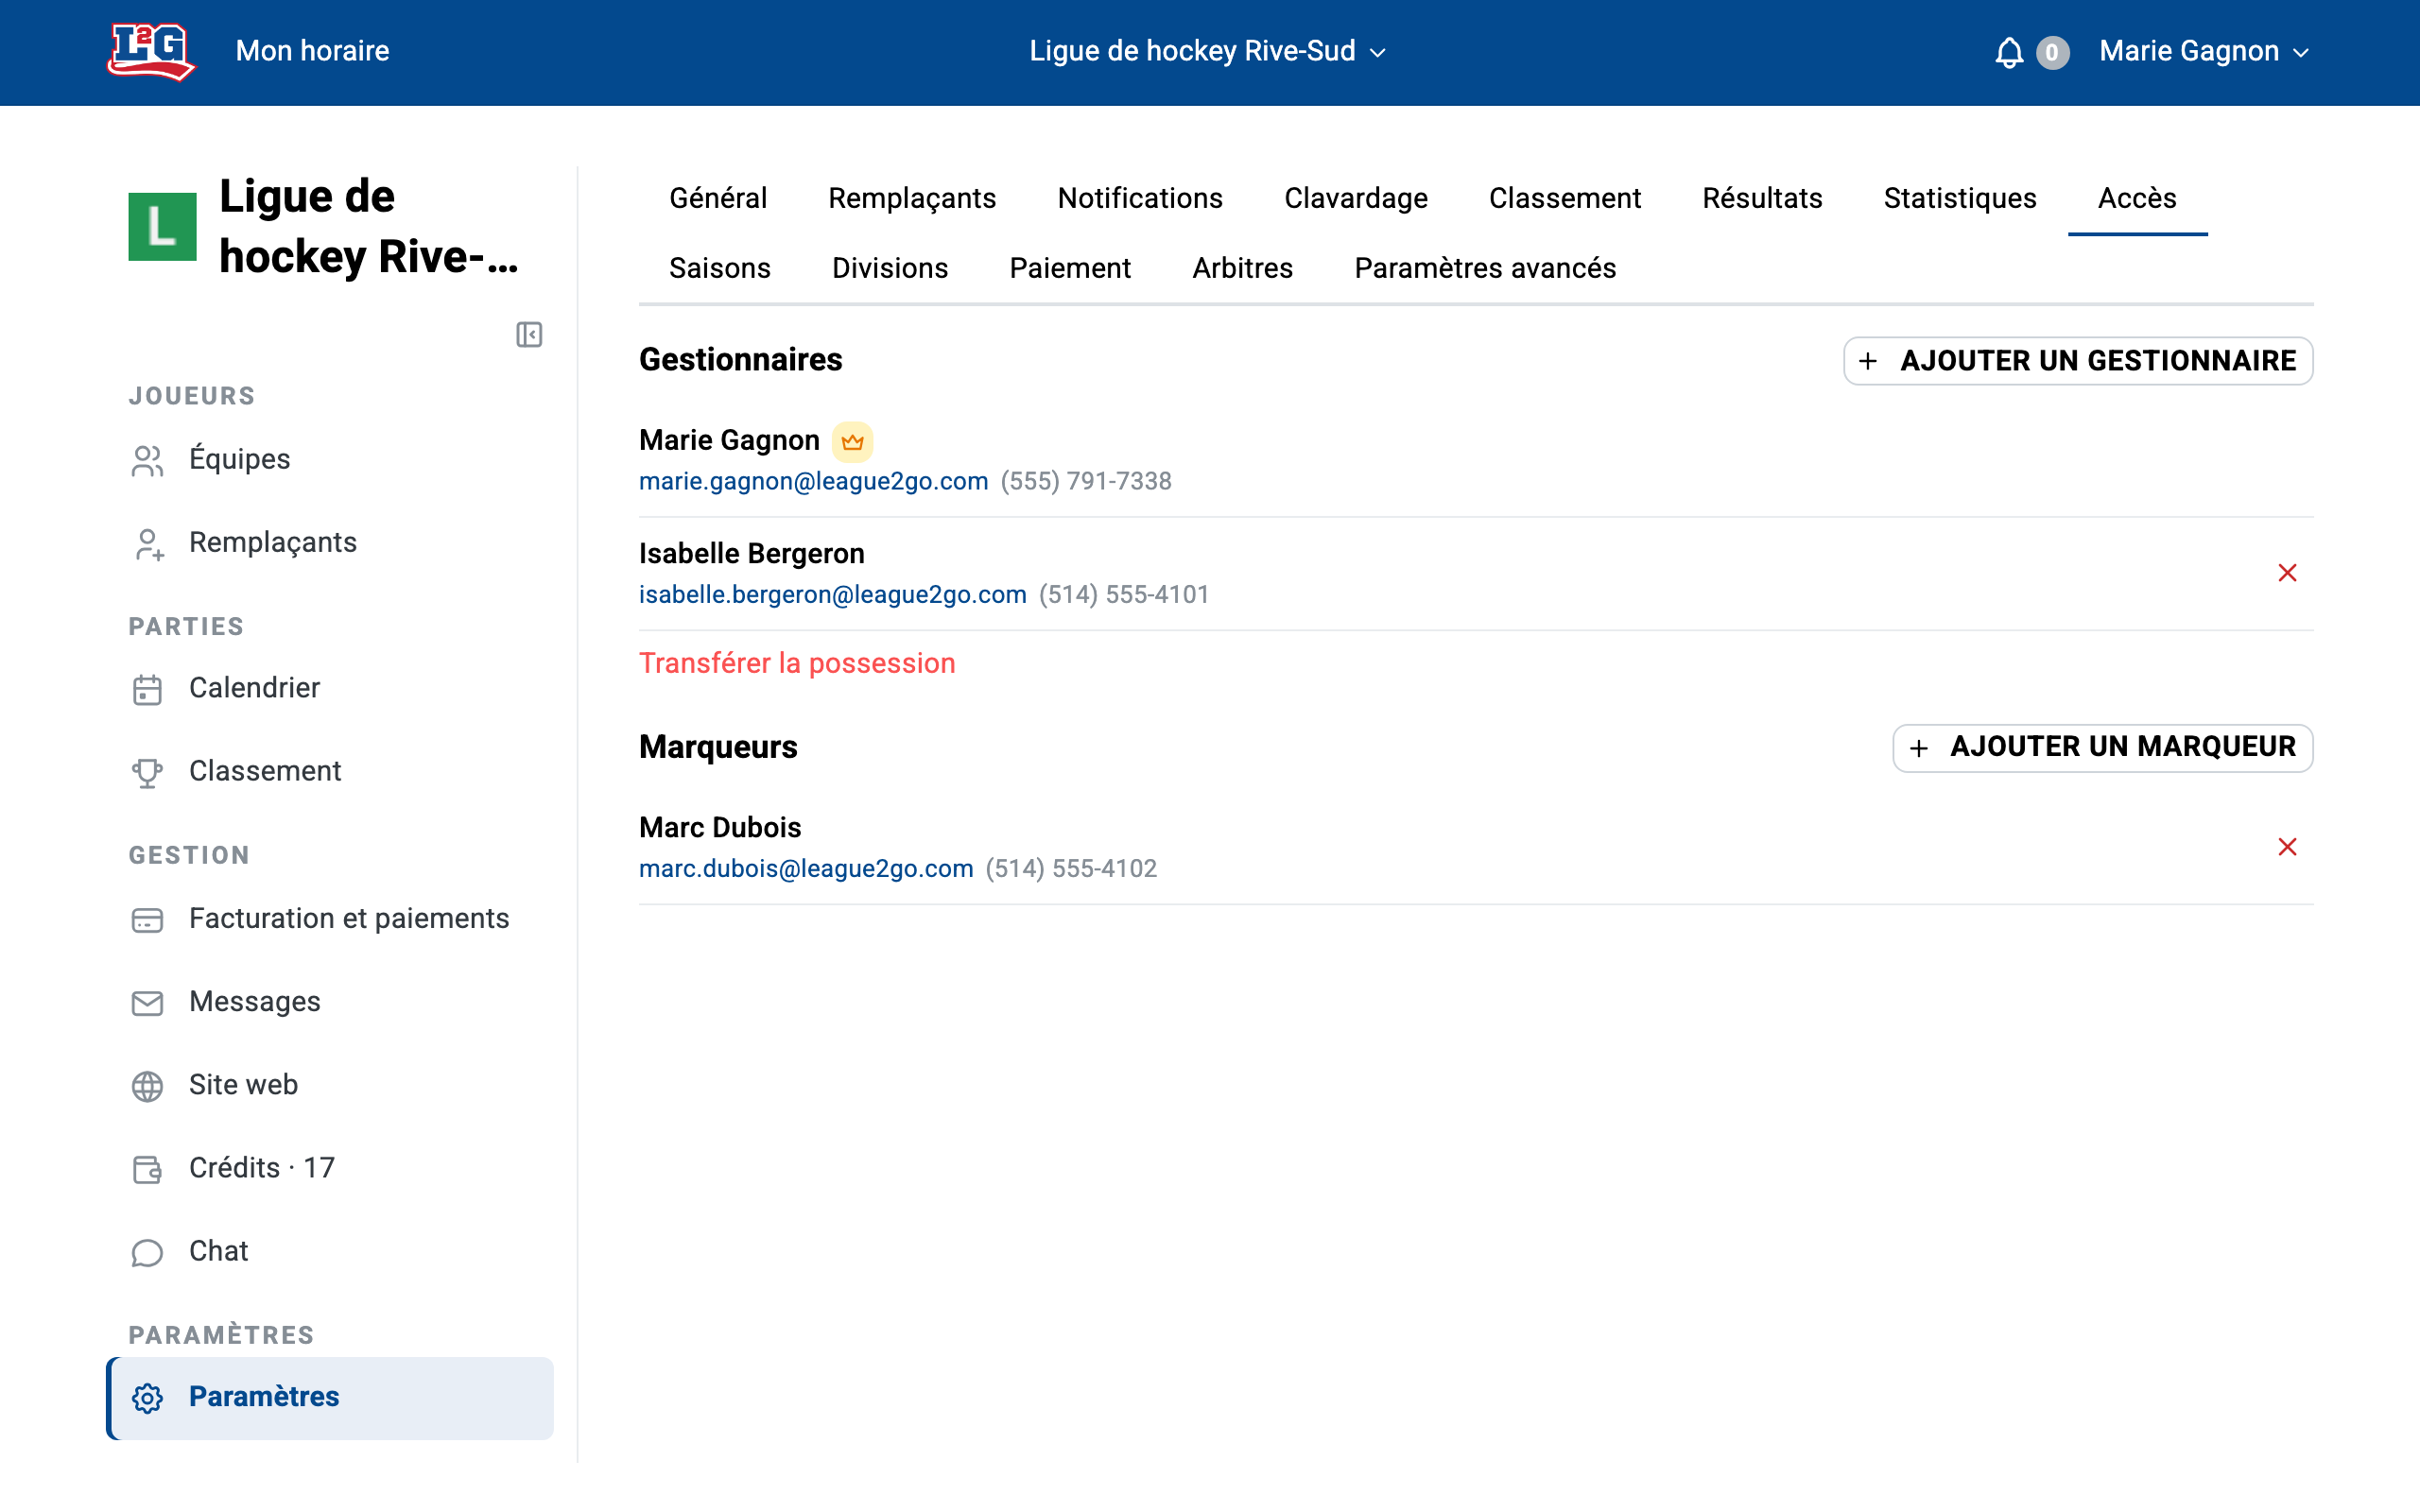Click Transférer la possession link

click(x=797, y=664)
